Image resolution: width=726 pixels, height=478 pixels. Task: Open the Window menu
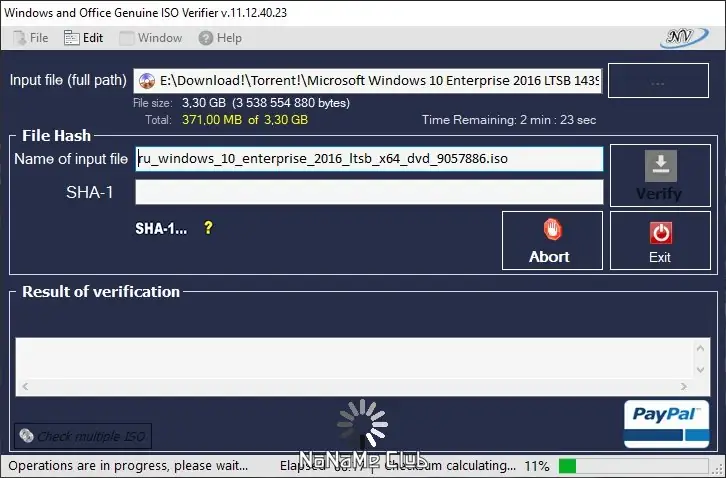(x=151, y=38)
